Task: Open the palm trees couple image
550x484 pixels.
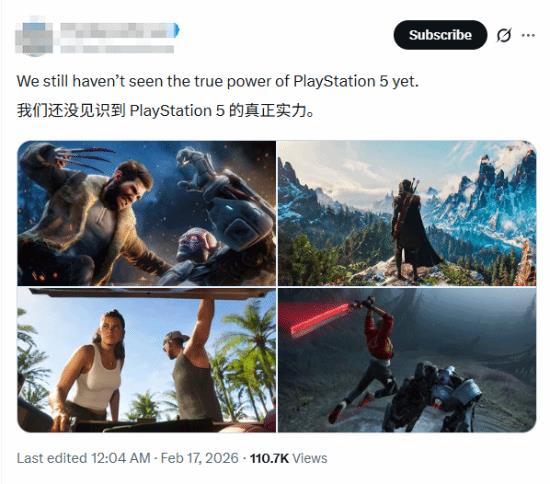Action: point(147,360)
